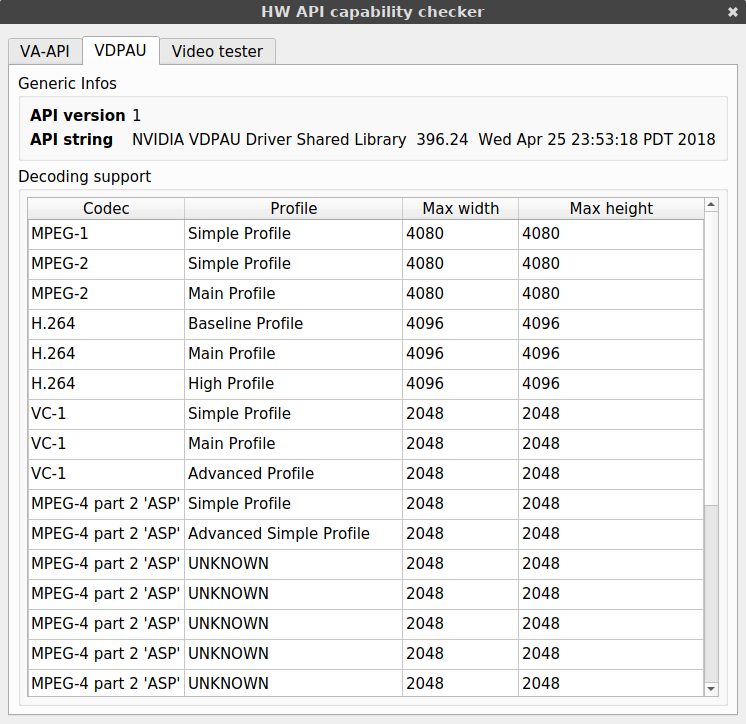Open the Video tester tab
This screenshot has height=724, width=746.
pyautogui.click(x=217, y=51)
